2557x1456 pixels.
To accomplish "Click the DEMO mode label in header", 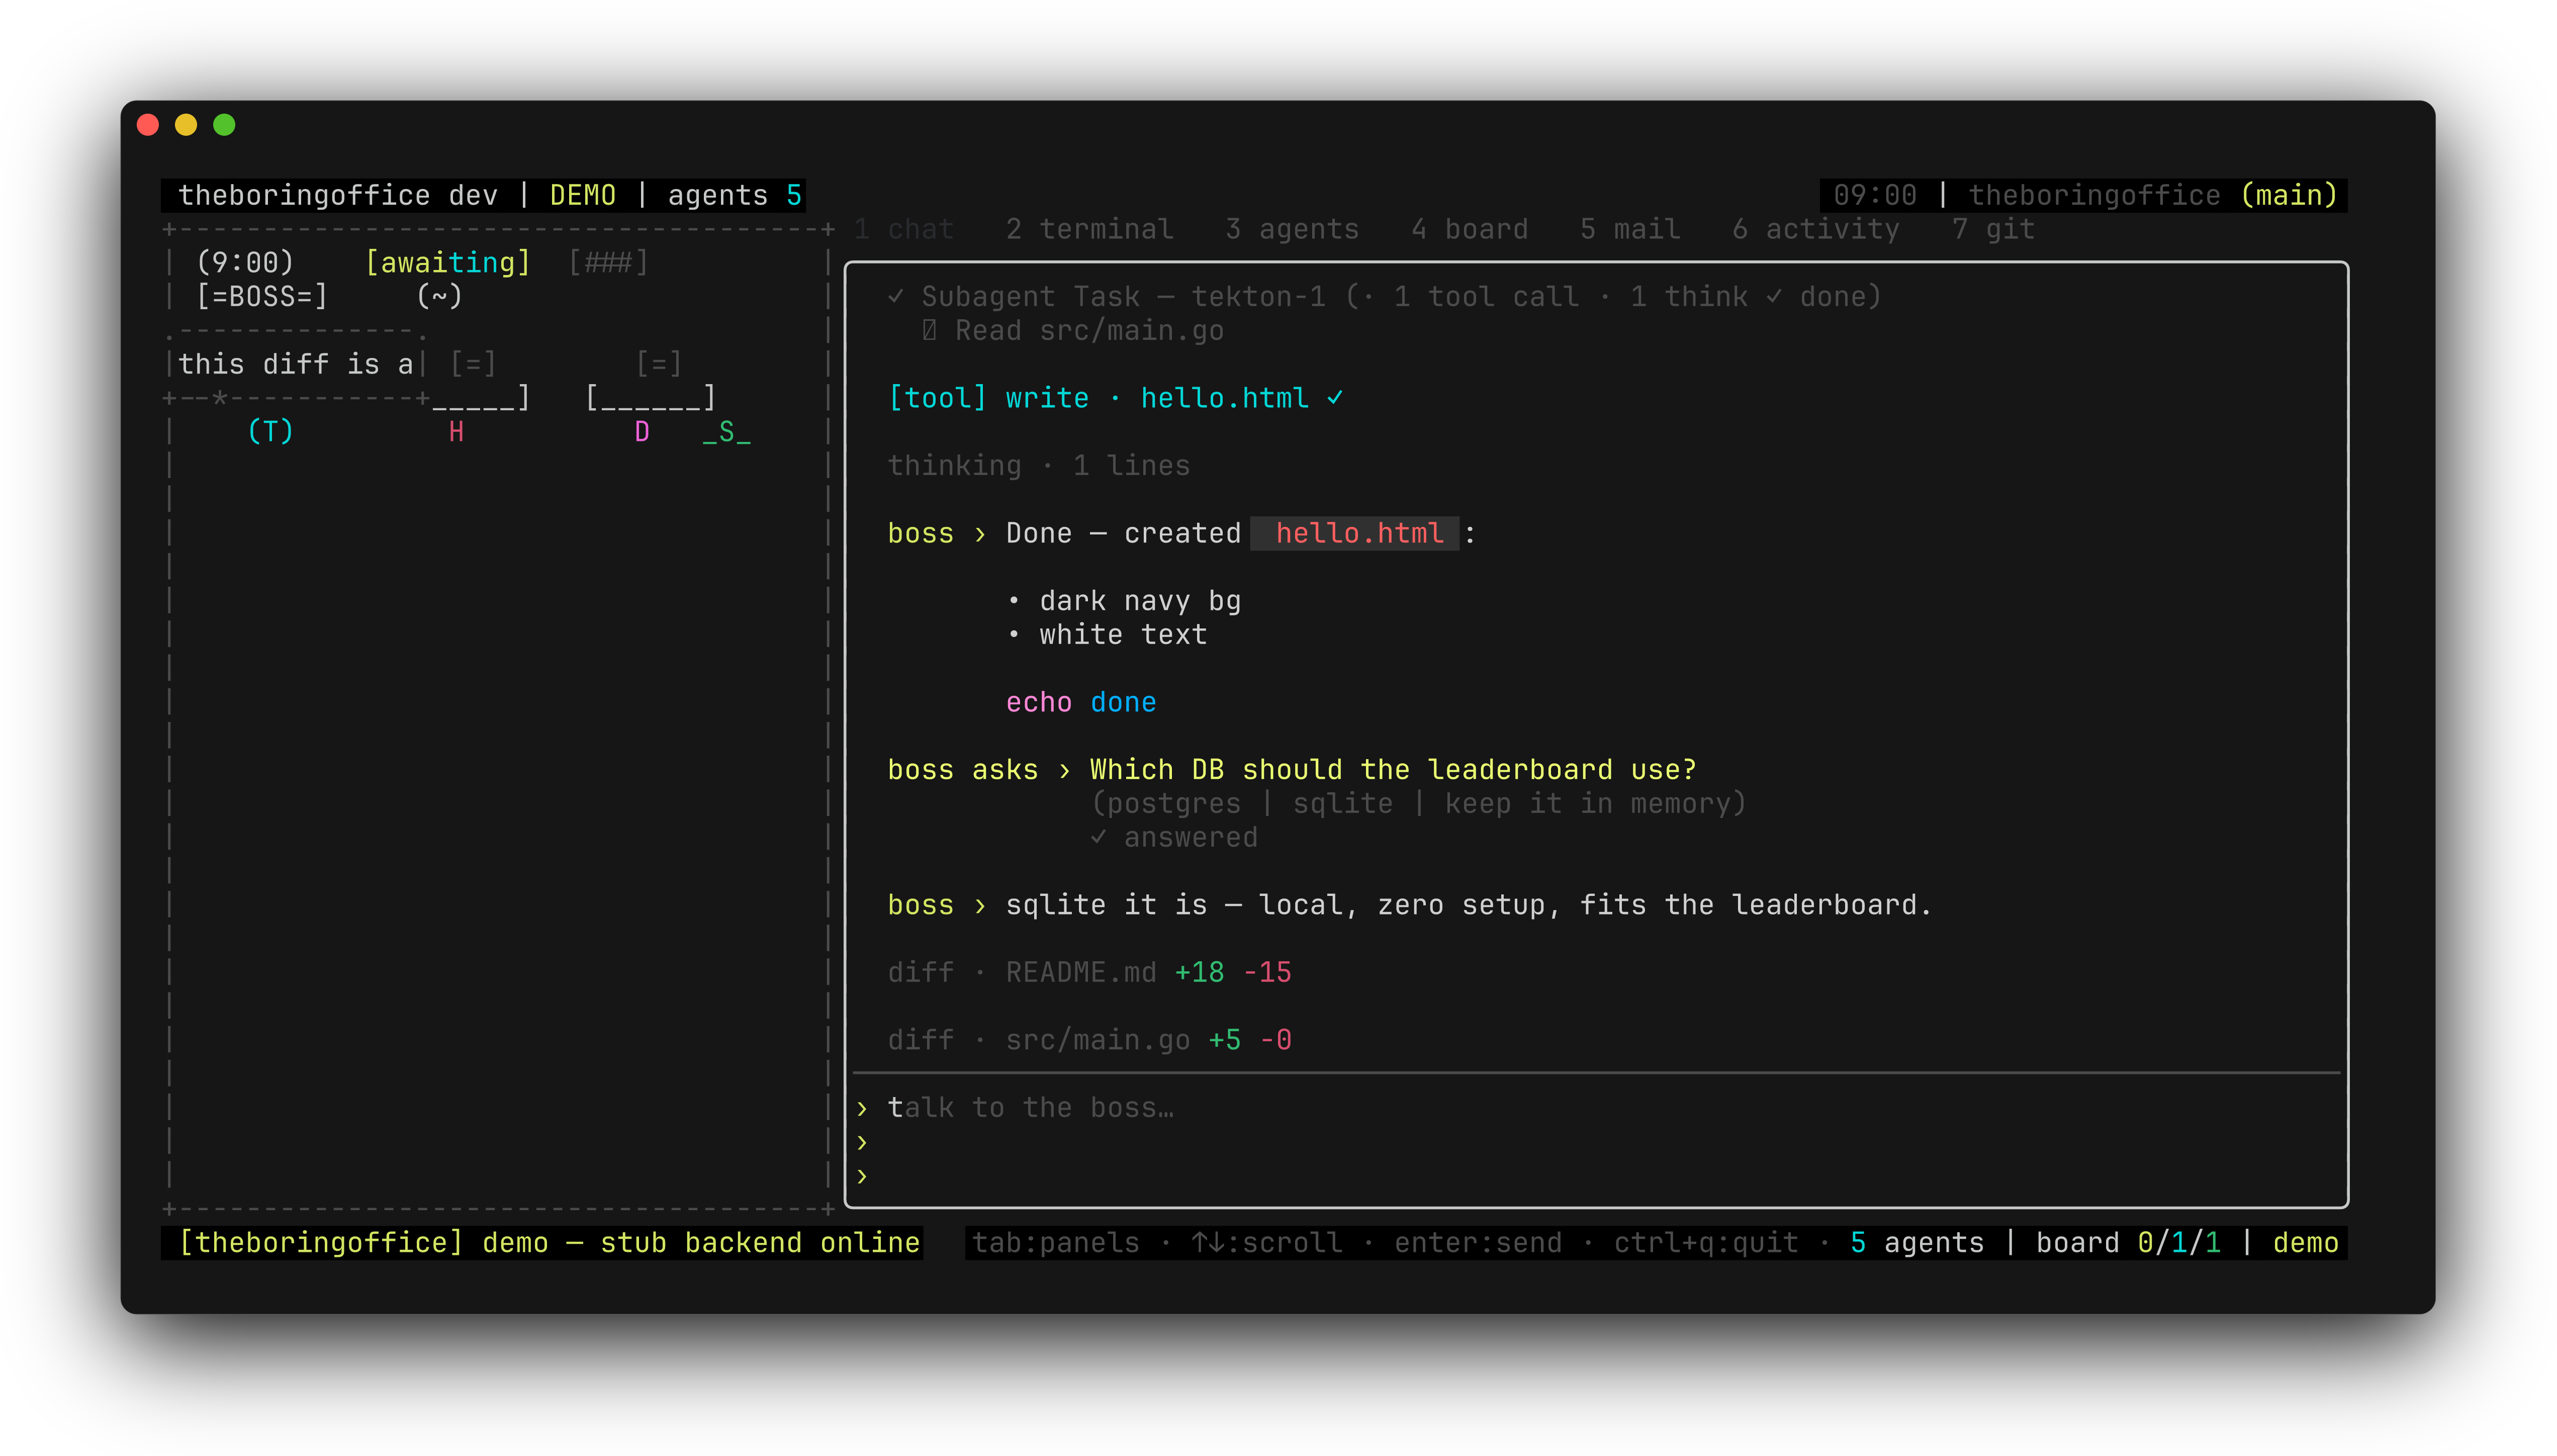I will [x=582, y=195].
